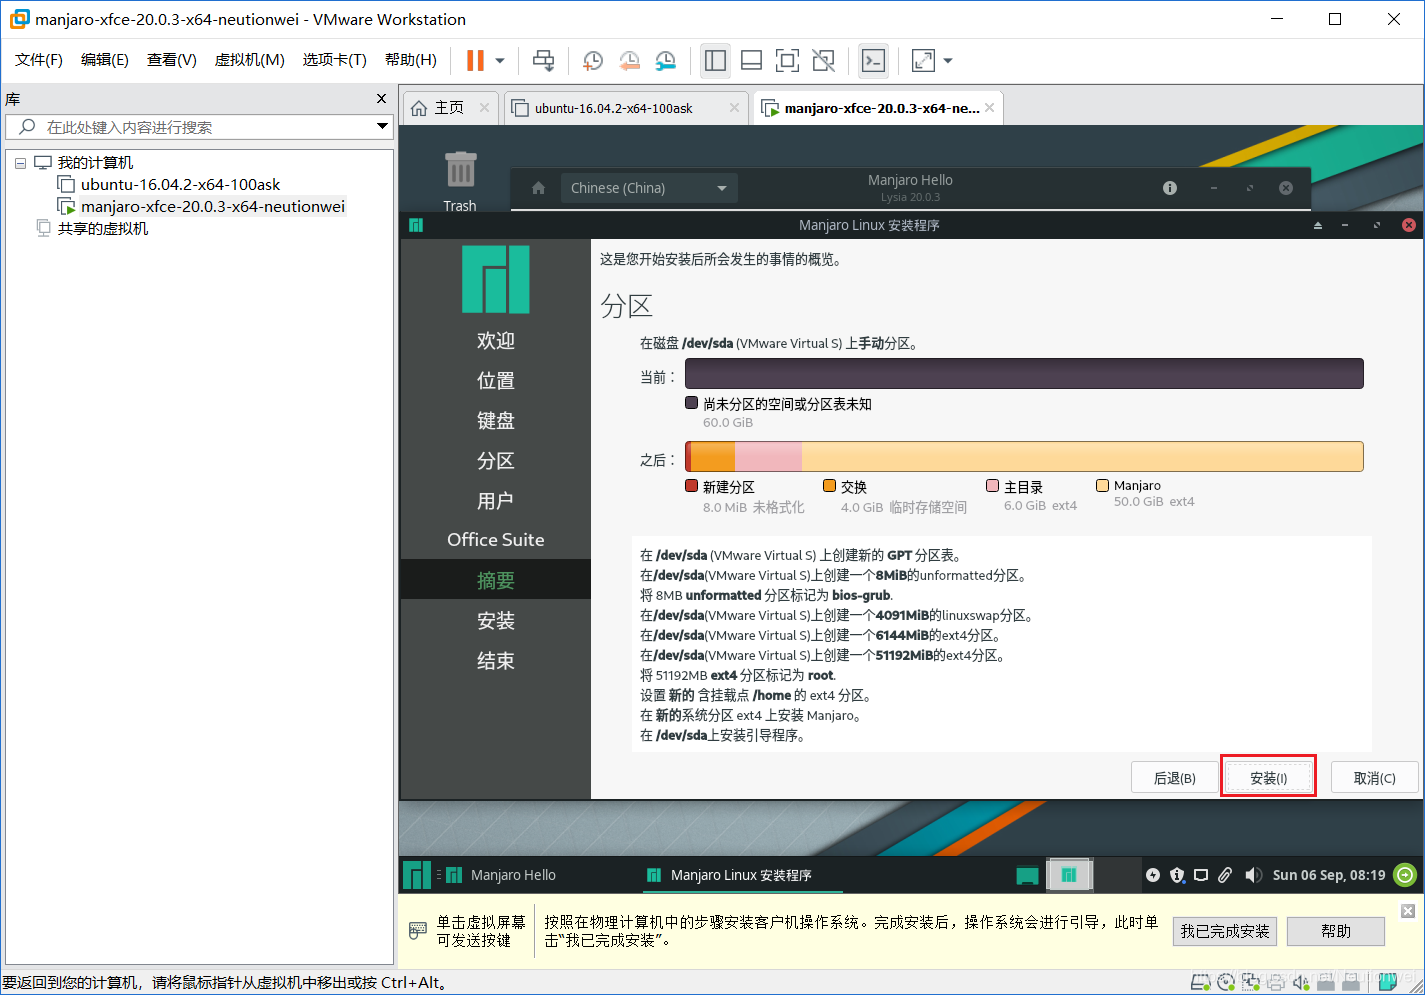Screen dimensions: 1425x995
Task: Click the Office Suite installer step
Action: point(496,540)
